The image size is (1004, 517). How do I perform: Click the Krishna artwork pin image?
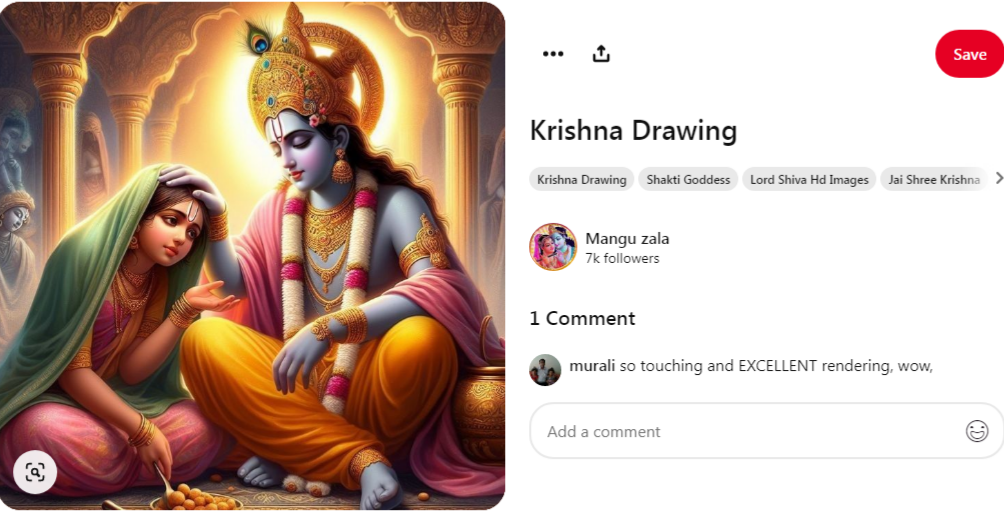pyautogui.click(x=252, y=256)
